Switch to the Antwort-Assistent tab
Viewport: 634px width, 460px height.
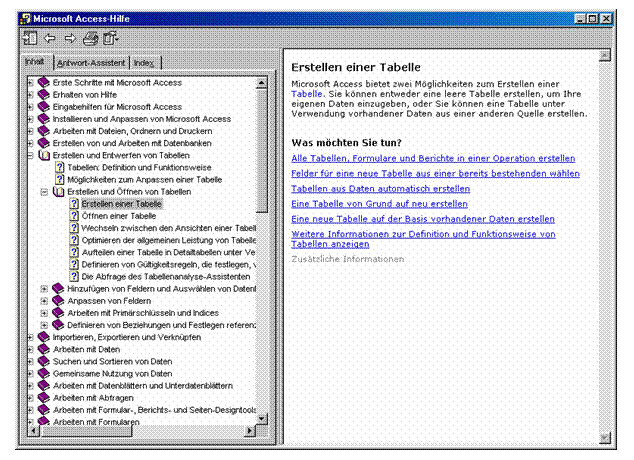[91, 63]
